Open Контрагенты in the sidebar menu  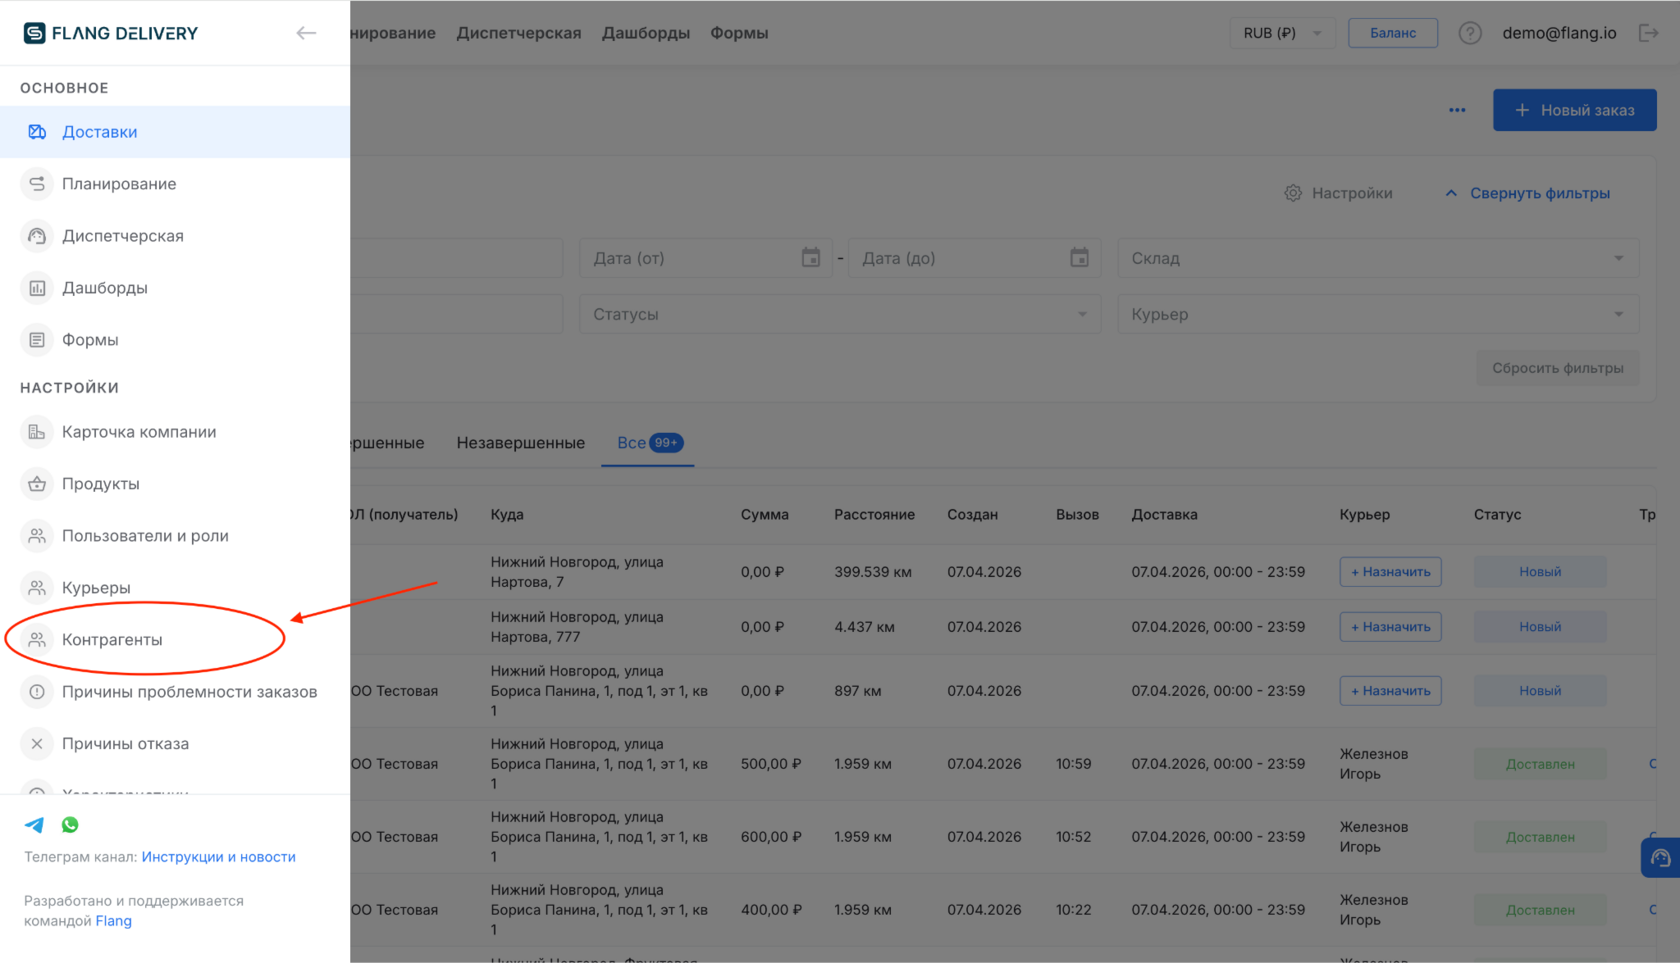[175, 640]
